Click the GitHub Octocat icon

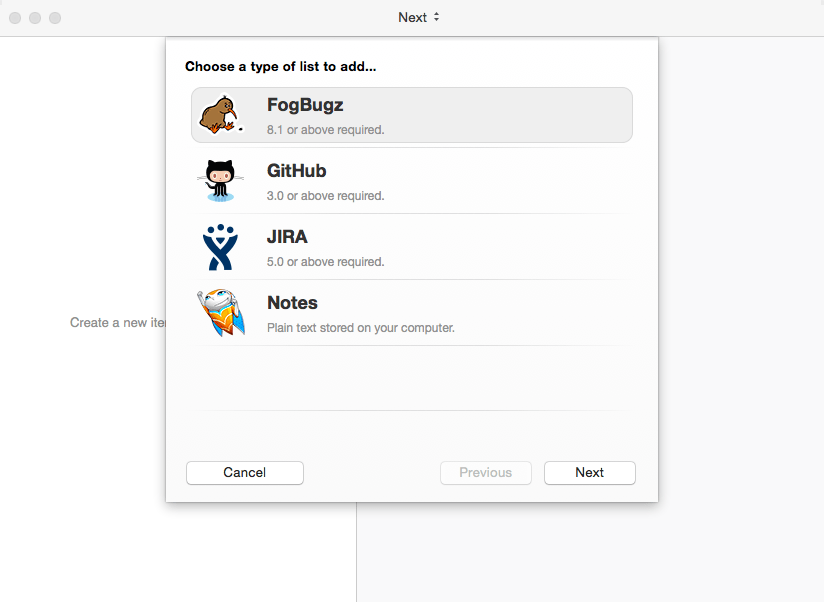pyautogui.click(x=220, y=181)
